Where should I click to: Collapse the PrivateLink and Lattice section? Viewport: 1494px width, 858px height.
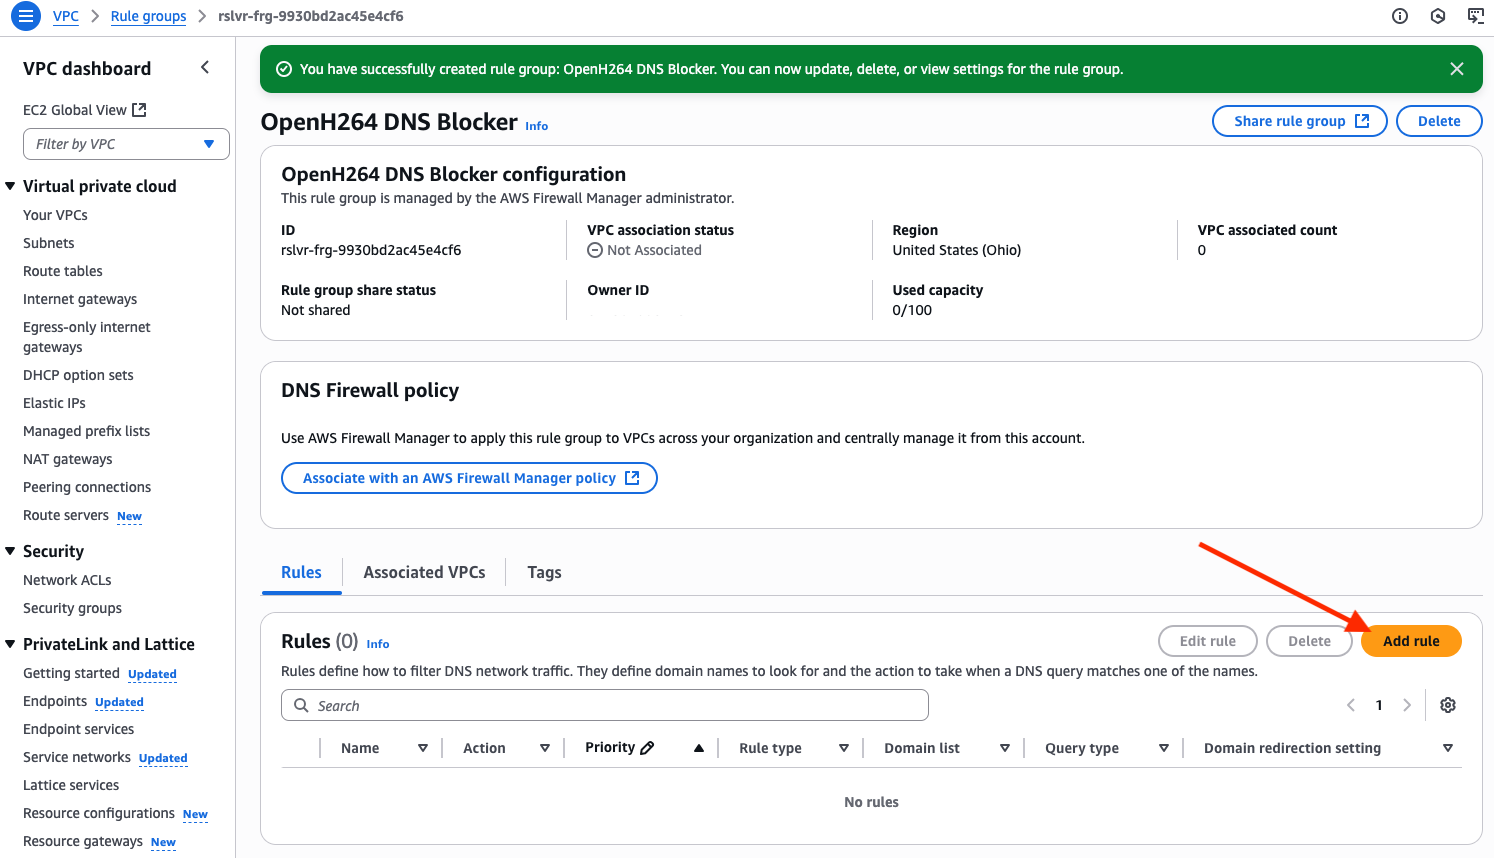pyautogui.click(x=11, y=644)
